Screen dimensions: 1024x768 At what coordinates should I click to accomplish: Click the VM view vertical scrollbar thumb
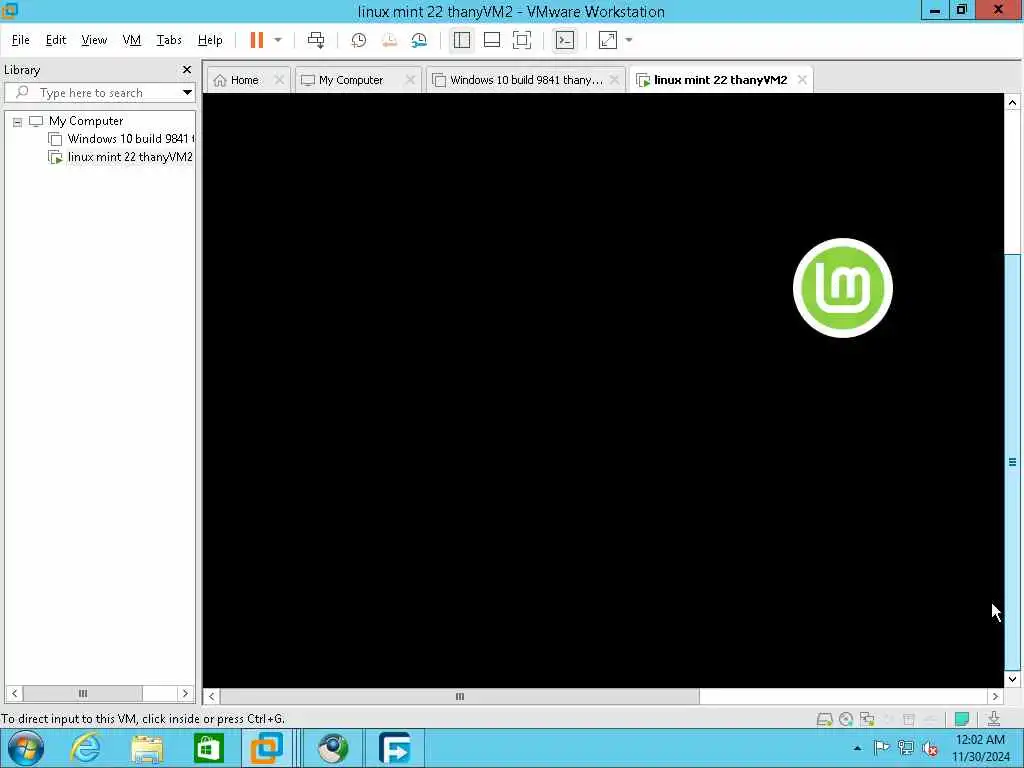1012,462
